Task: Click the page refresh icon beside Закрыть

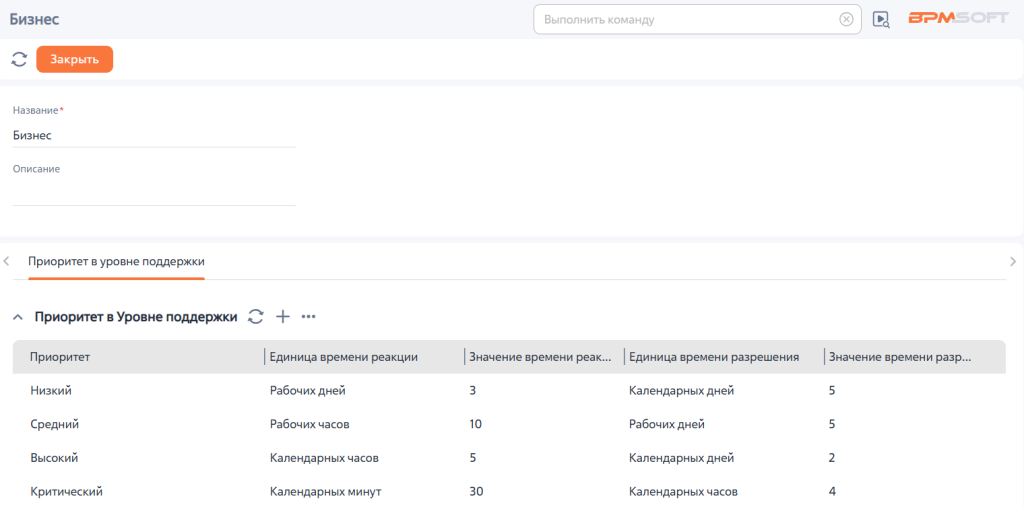Action: click(x=19, y=59)
